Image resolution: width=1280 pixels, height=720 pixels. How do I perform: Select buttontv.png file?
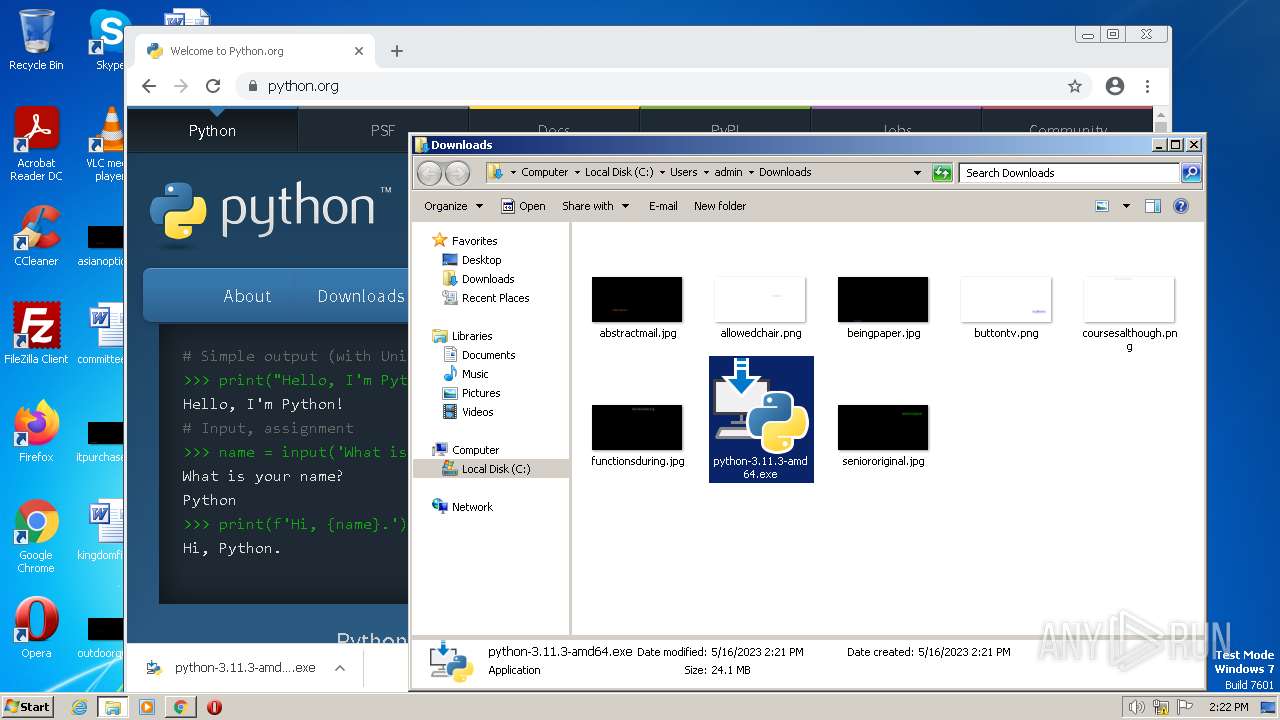pos(1006,309)
